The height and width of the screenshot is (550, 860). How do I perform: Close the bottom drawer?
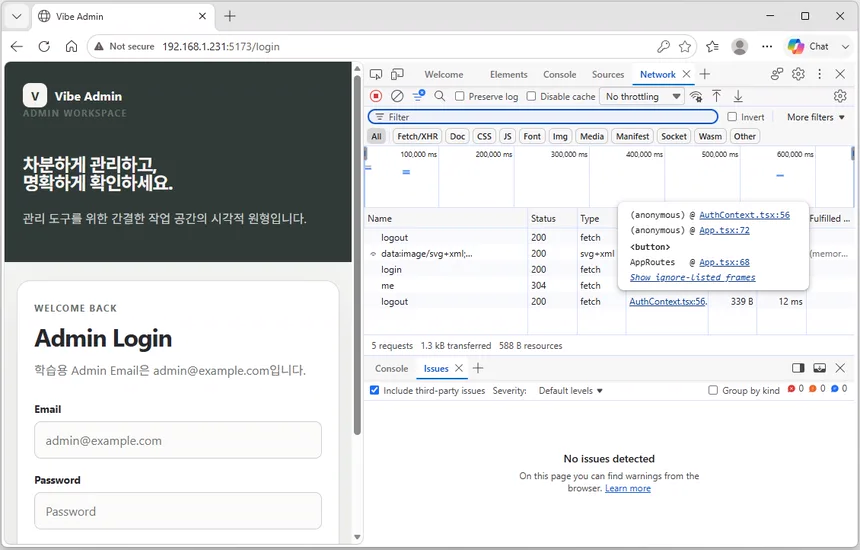click(840, 368)
